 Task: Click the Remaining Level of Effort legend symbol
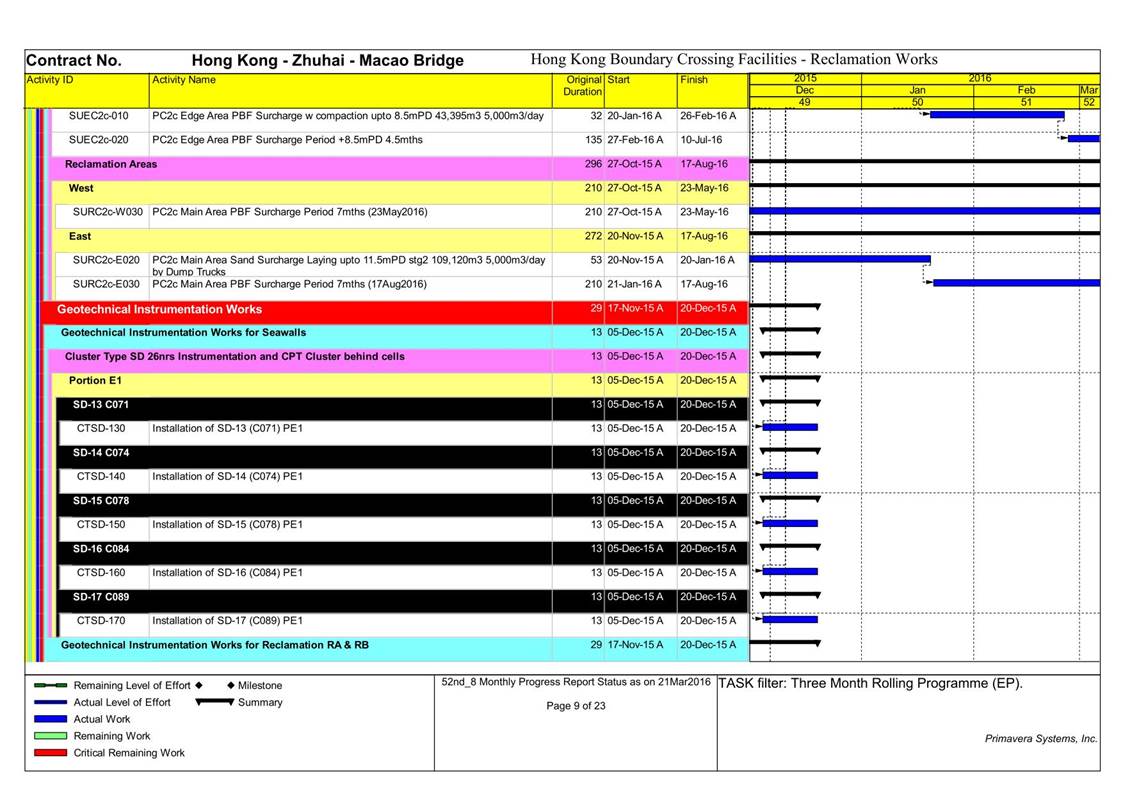50,686
